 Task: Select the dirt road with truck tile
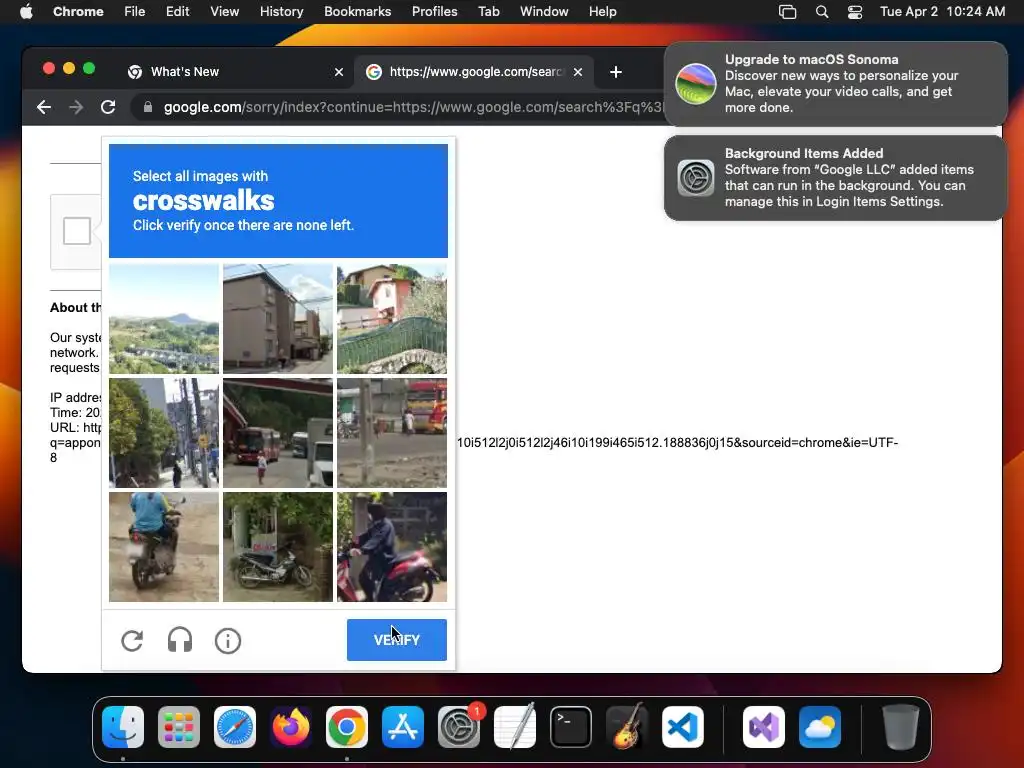(392, 433)
